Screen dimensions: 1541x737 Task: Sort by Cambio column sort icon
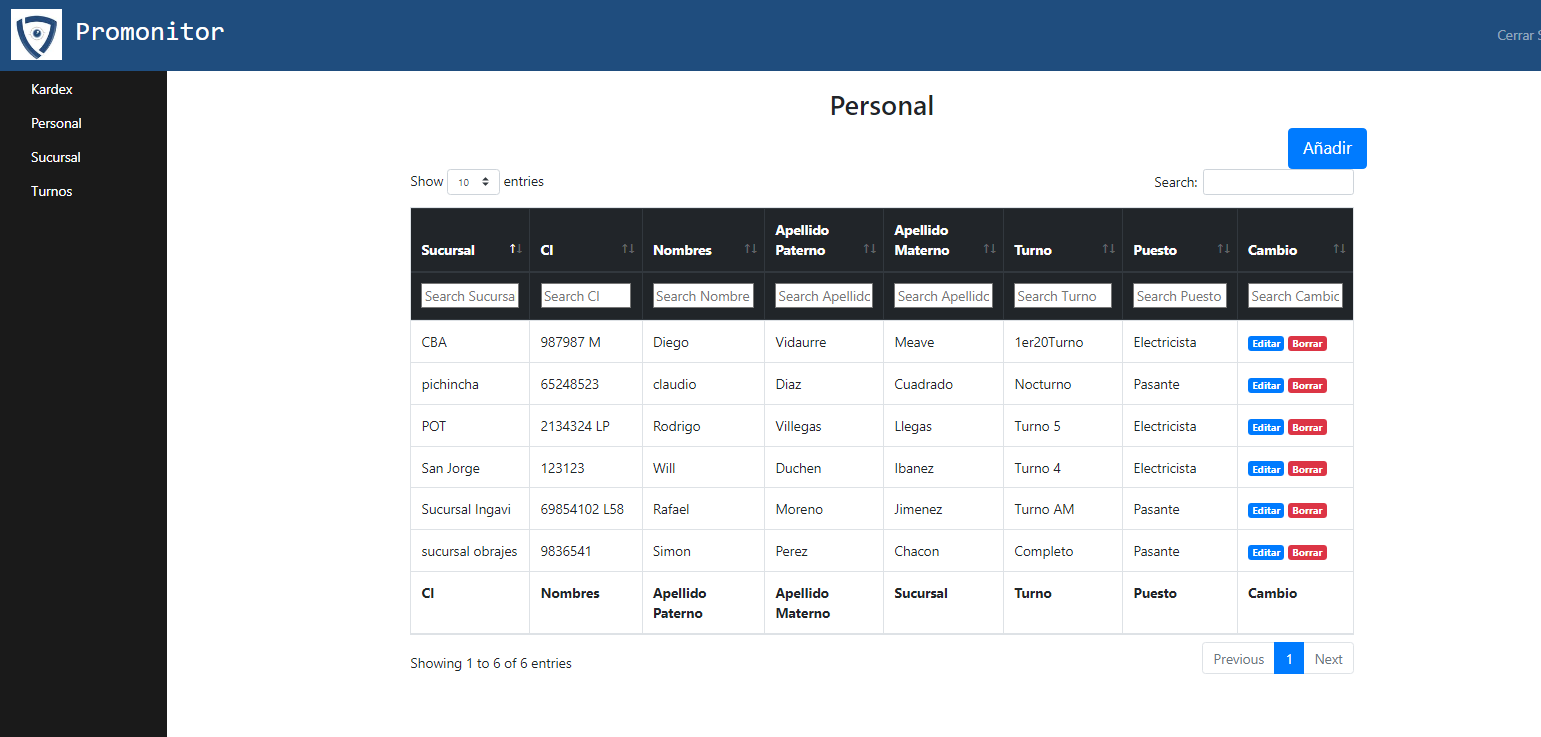point(1339,248)
